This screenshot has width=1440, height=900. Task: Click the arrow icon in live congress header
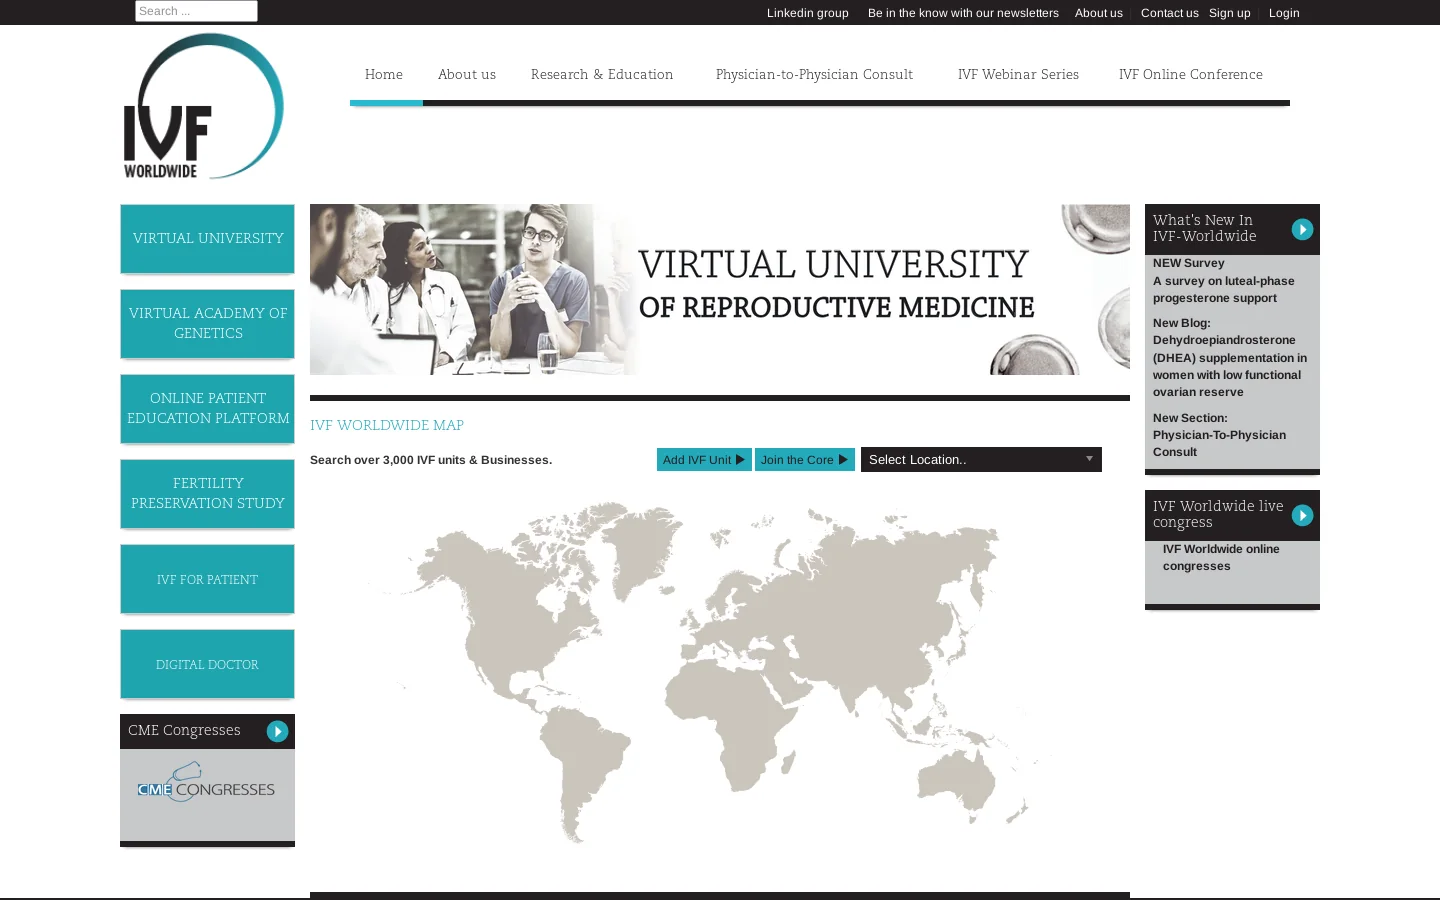coord(1302,515)
